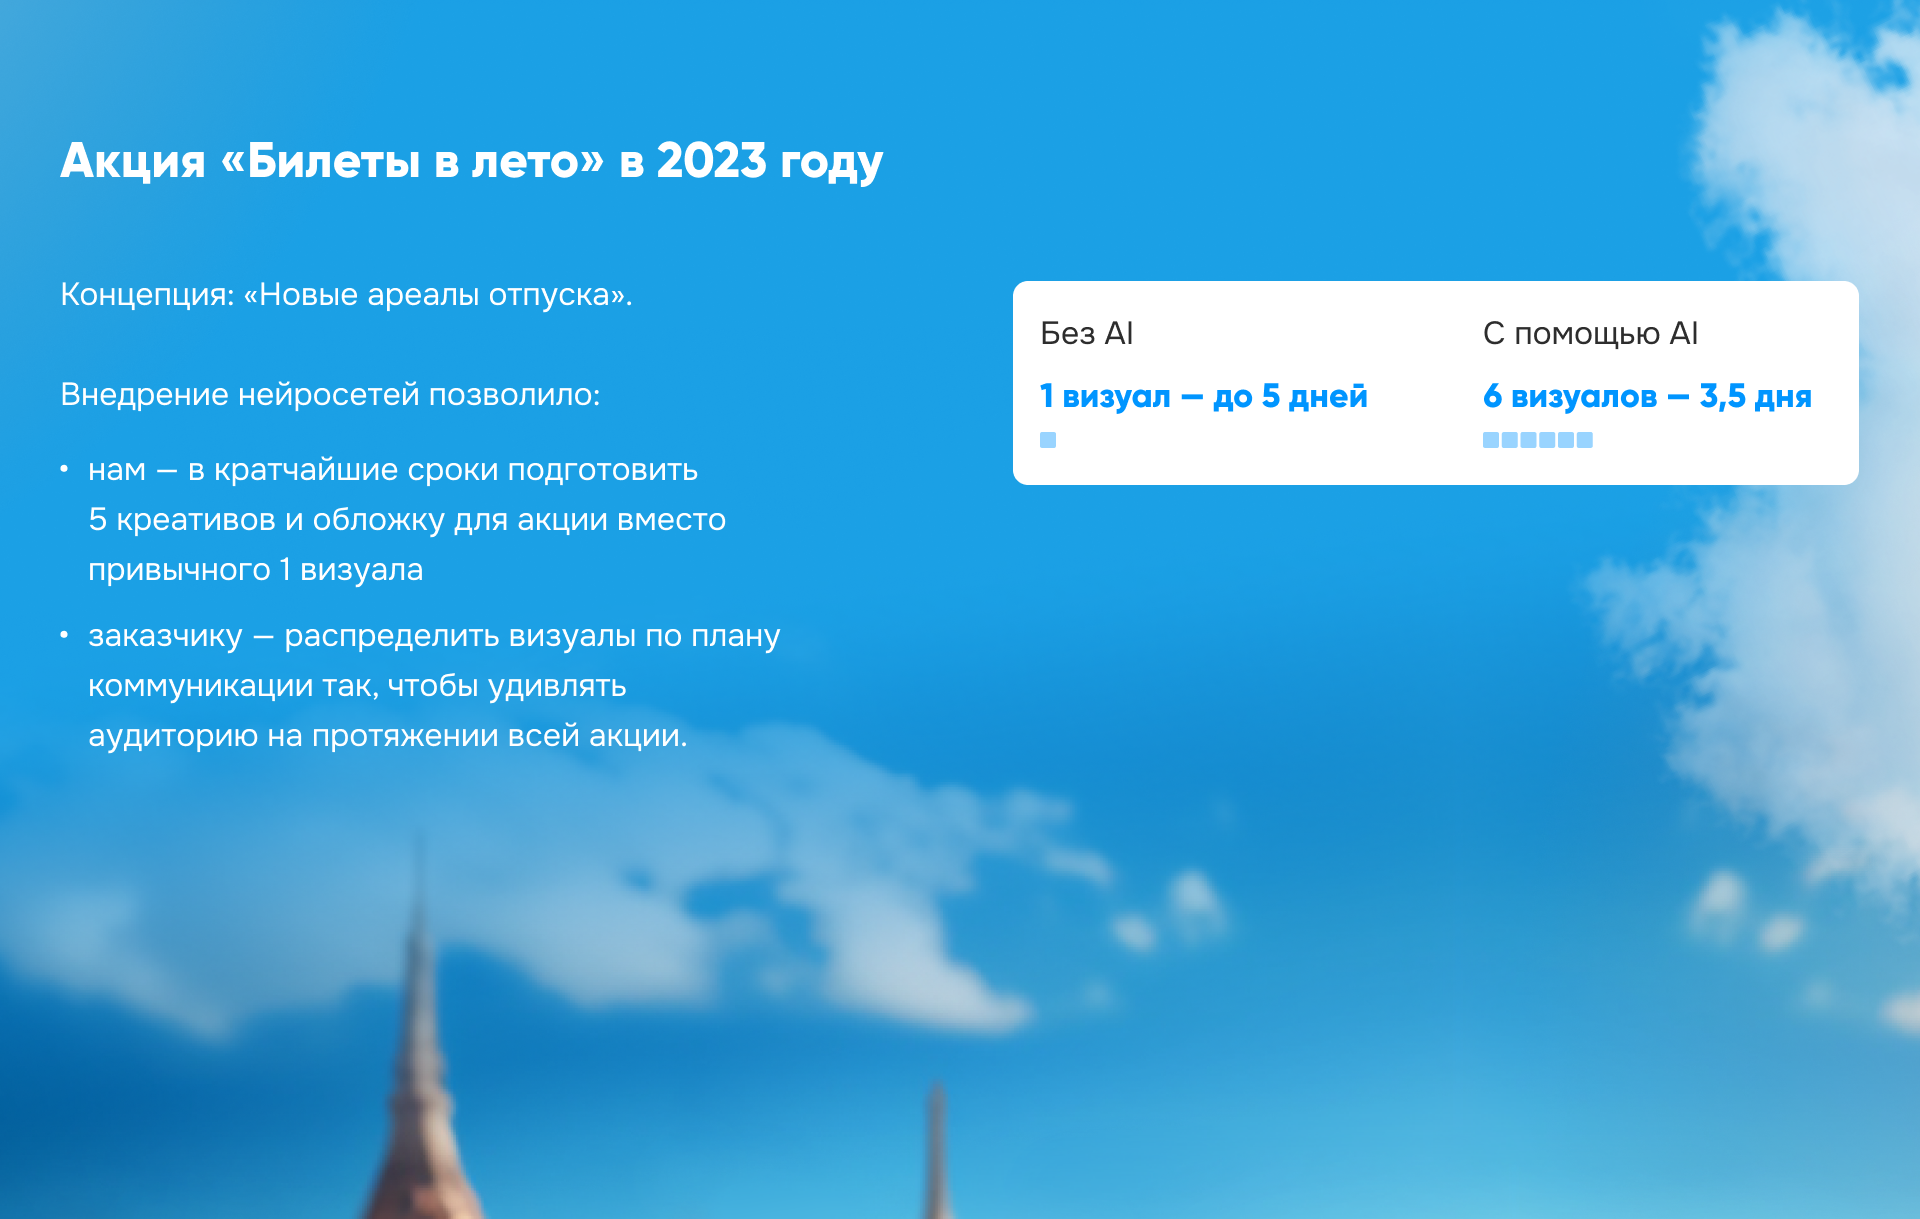The width and height of the screenshot is (1920, 1219).
Task: Click the line «привычного 1 визуала»
Action: (x=255, y=570)
